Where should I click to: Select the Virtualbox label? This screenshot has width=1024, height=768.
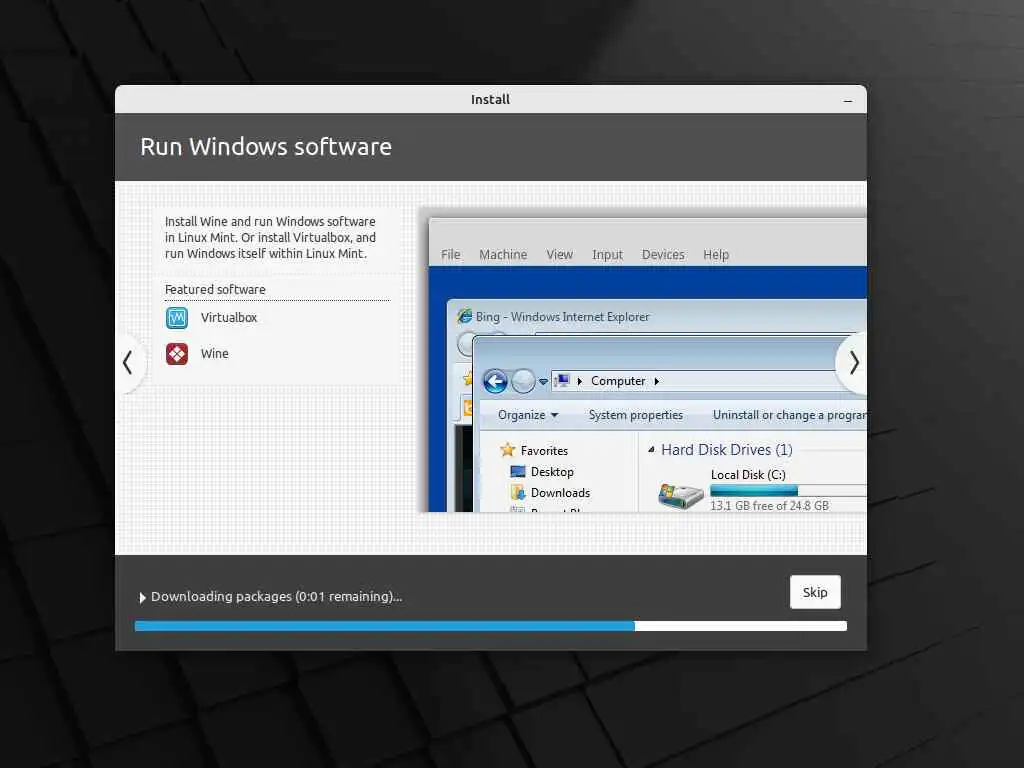229,317
